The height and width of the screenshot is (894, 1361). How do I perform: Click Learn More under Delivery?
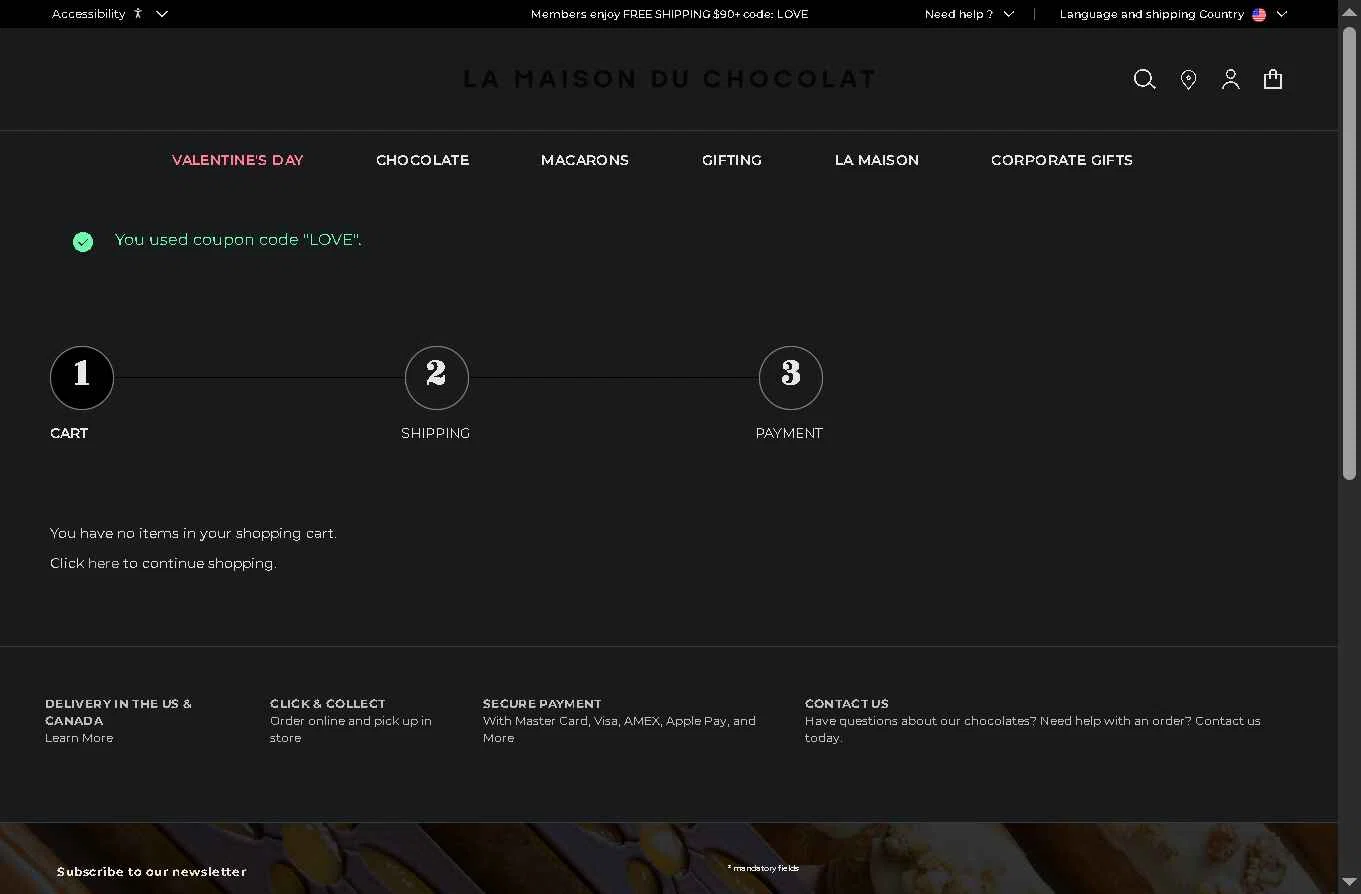tap(79, 738)
